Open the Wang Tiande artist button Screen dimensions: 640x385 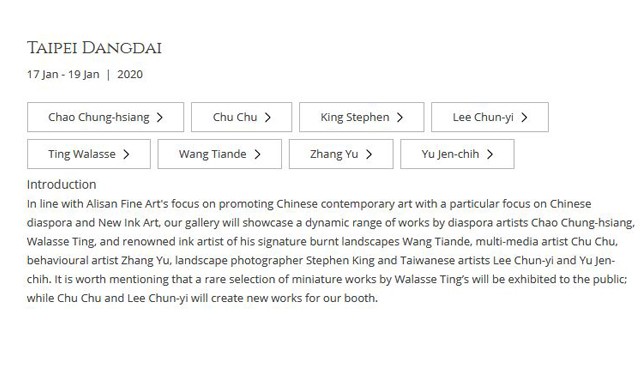pyautogui.click(x=220, y=154)
